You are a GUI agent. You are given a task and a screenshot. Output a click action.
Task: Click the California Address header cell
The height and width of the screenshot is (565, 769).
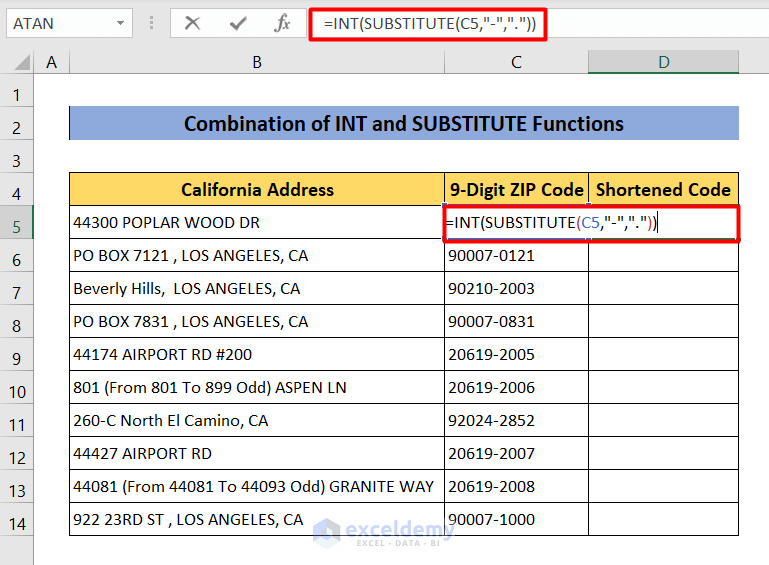[x=257, y=190]
